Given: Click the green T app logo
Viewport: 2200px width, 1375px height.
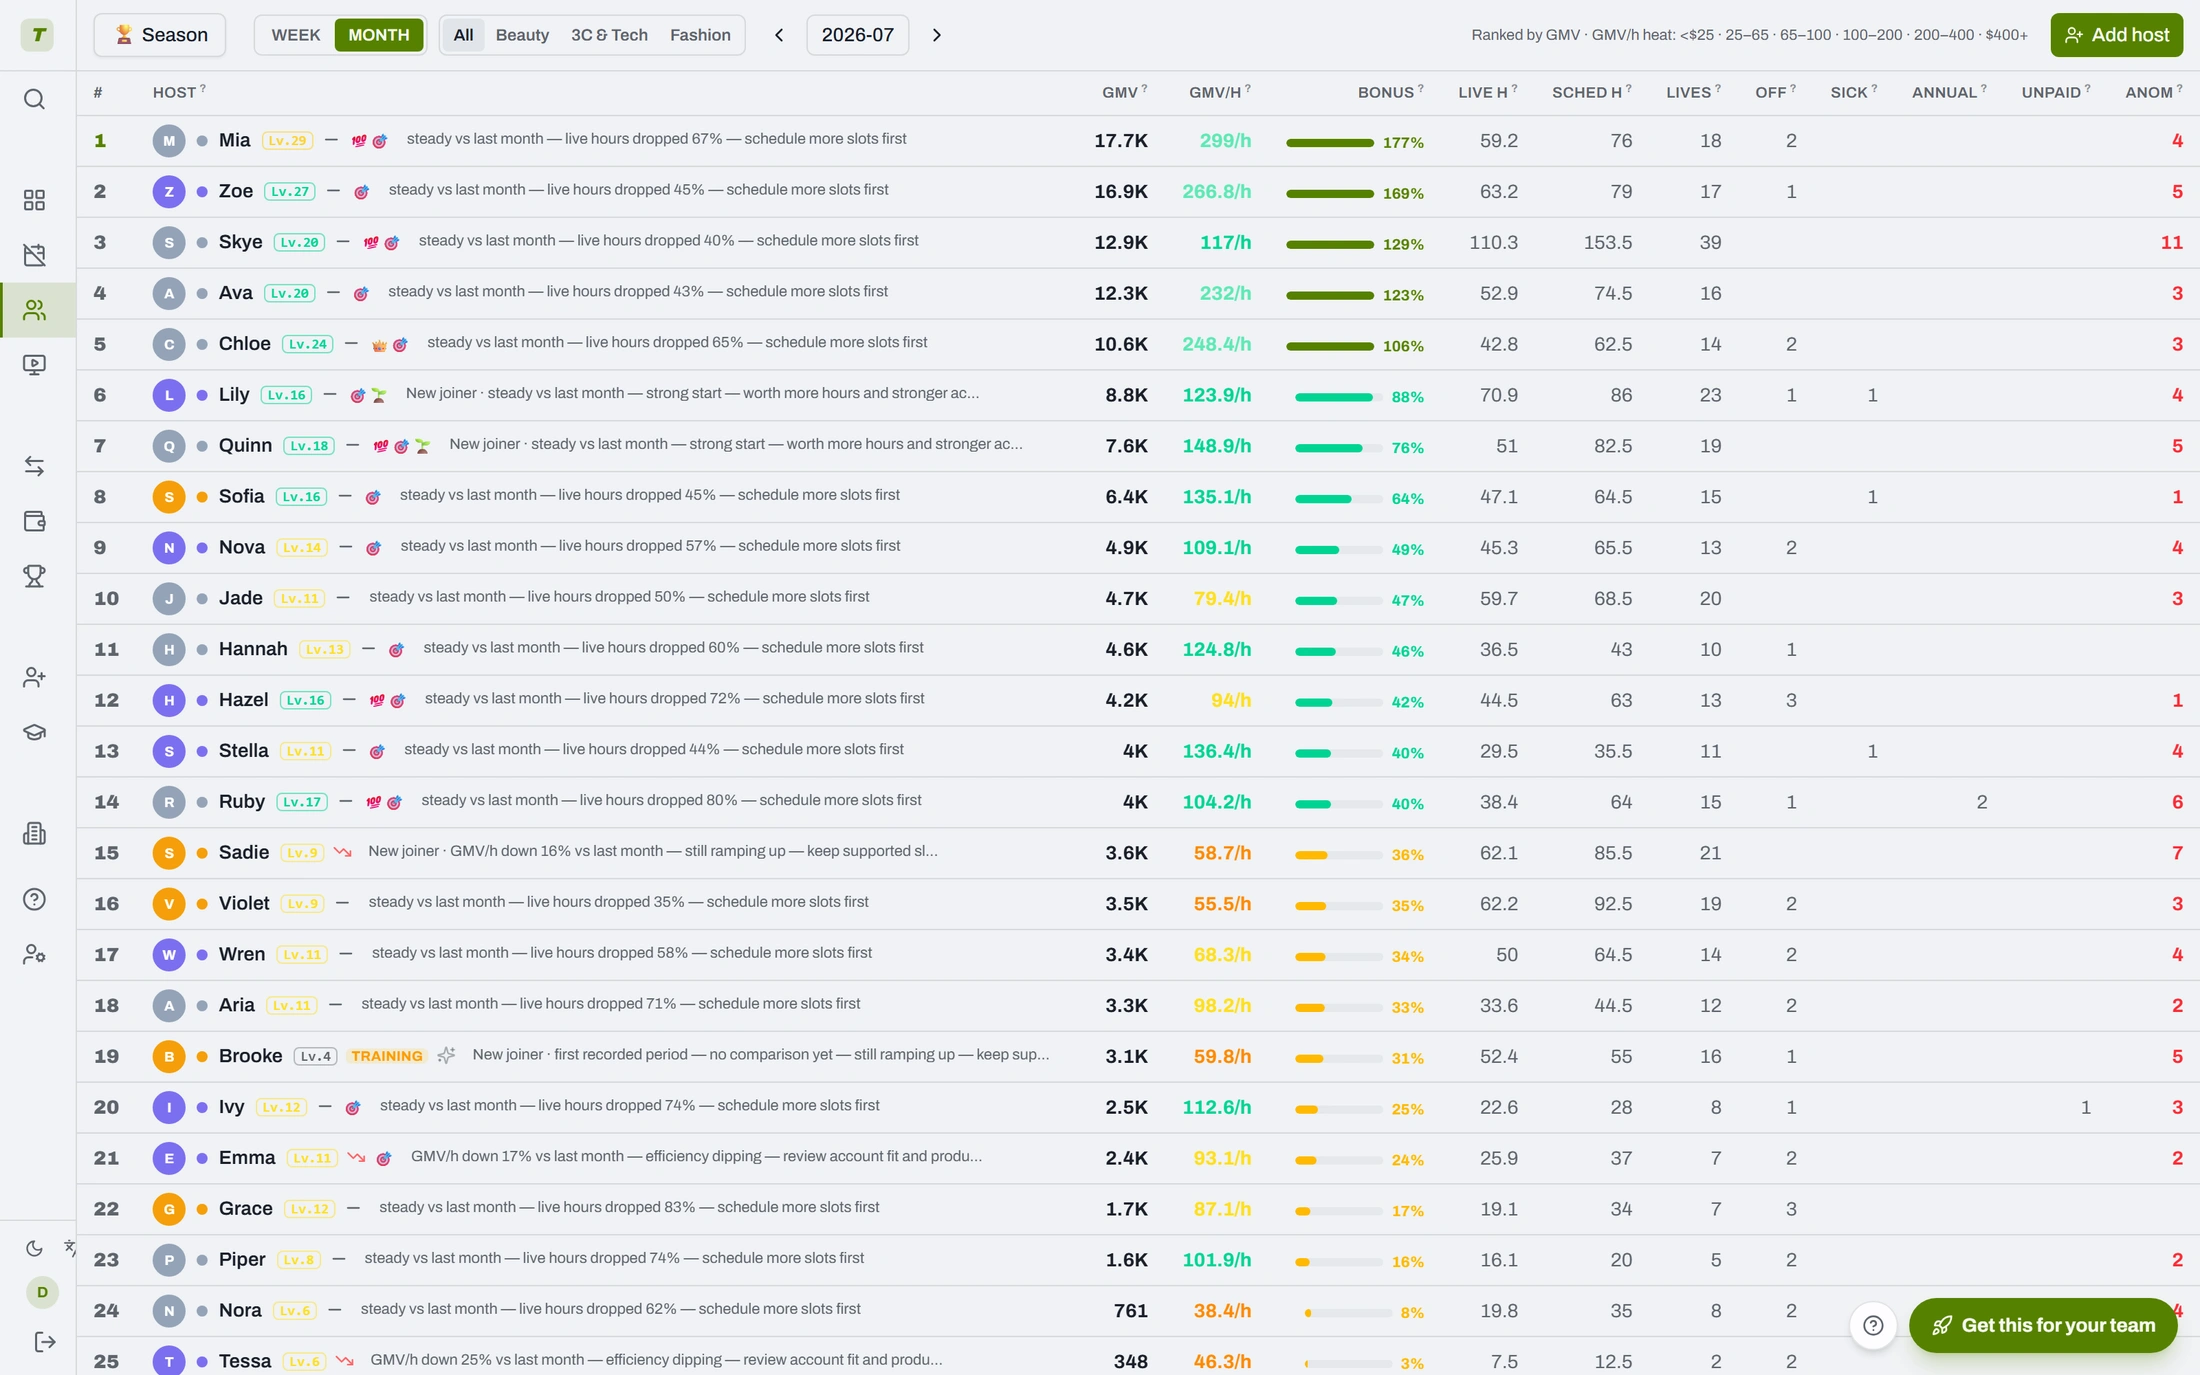Looking at the screenshot, I should click(38, 35).
